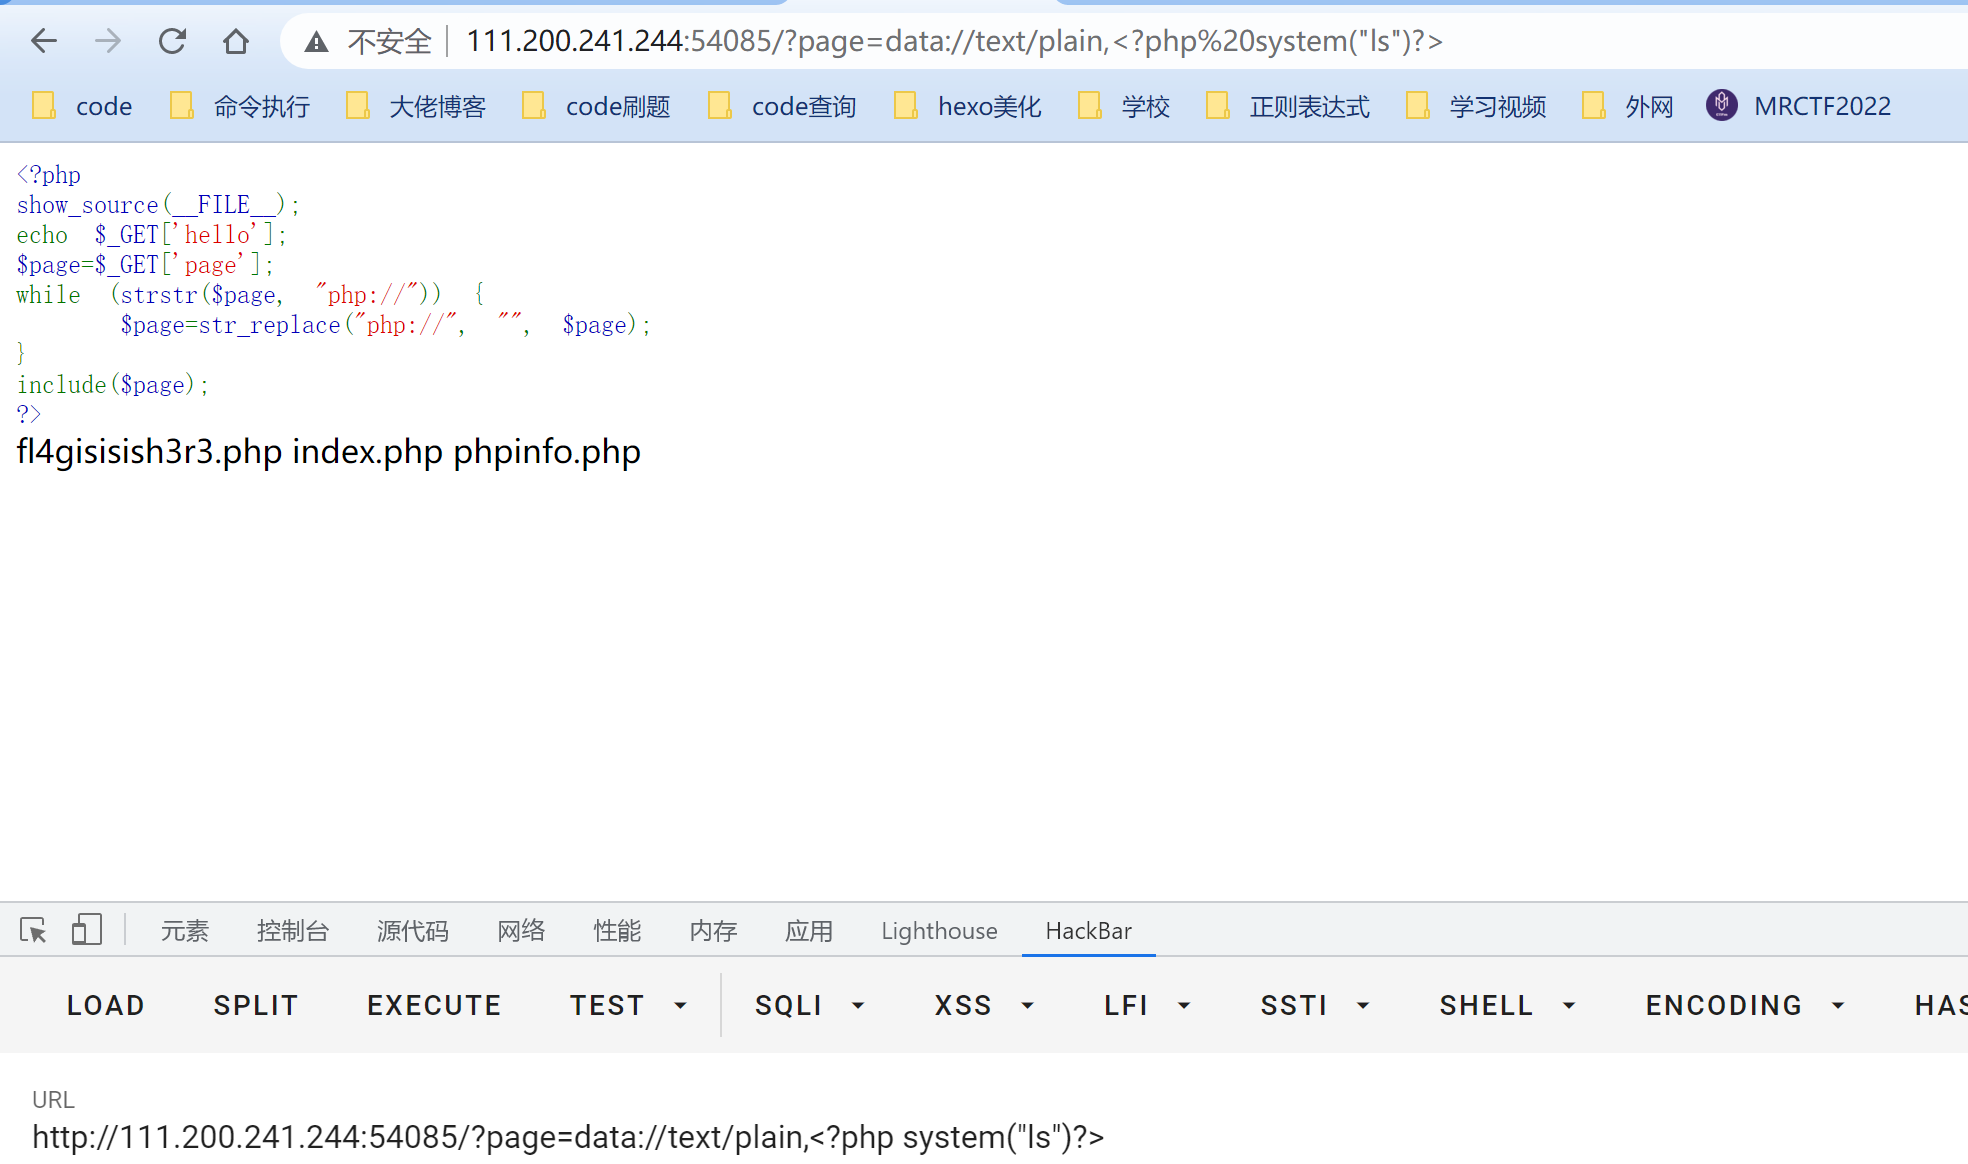Image resolution: width=1968 pixels, height=1164 pixels.
Task: Click the HackBar LOAD button
Action: click(x=106, y=1005)
